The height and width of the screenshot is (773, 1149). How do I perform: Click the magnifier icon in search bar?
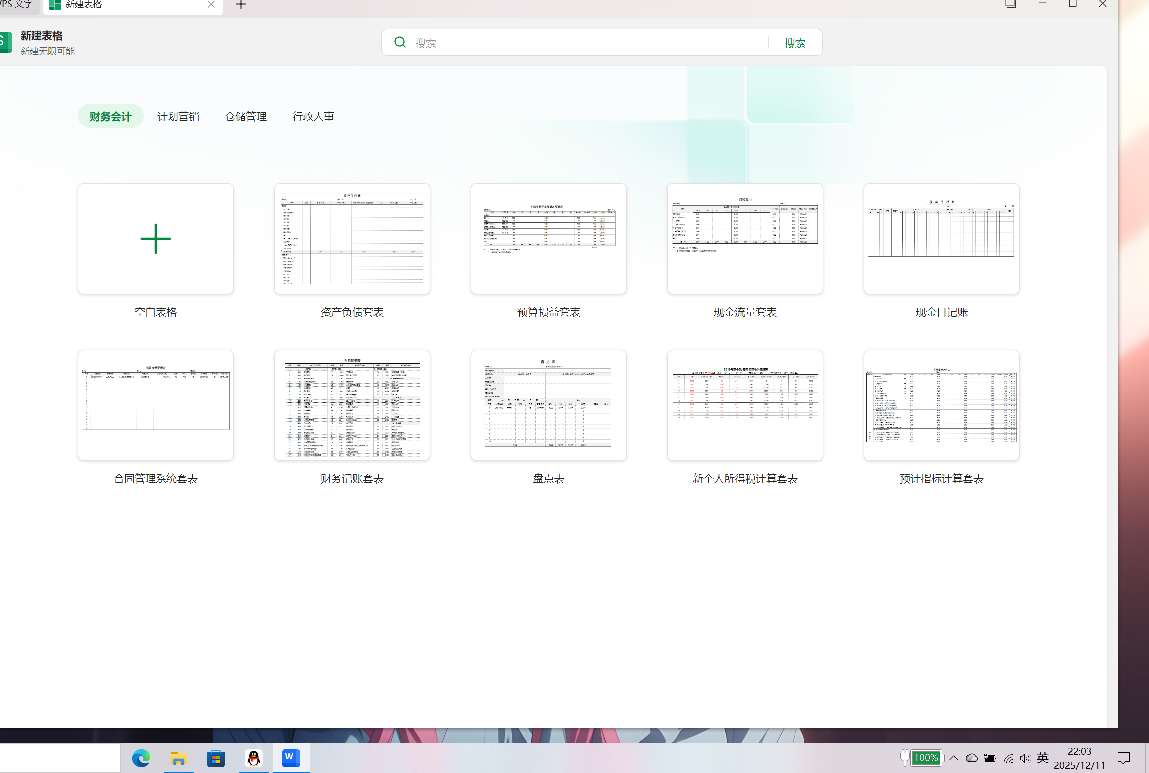(400, 43)
